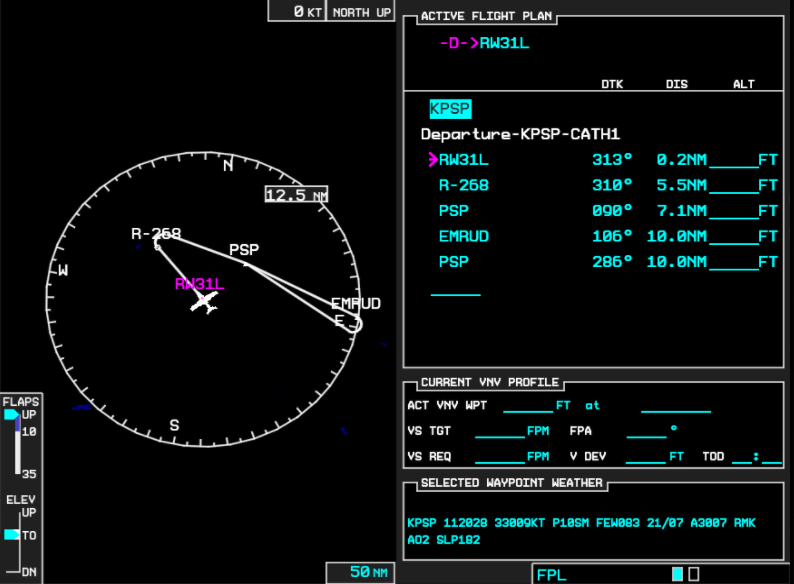Select the PSP waypoint with 090° DTK
Viewport: 794px width, 584px height.
coord(454,211)
